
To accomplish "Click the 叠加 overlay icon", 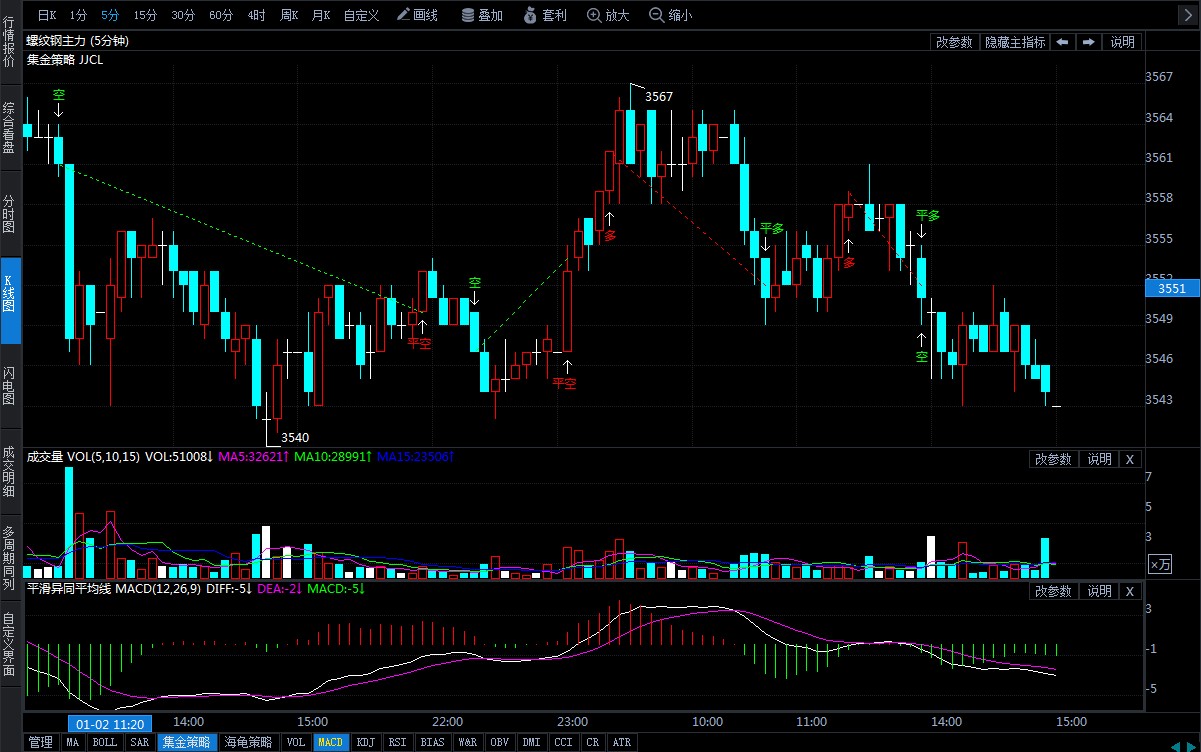I will [x=482, y=15].
